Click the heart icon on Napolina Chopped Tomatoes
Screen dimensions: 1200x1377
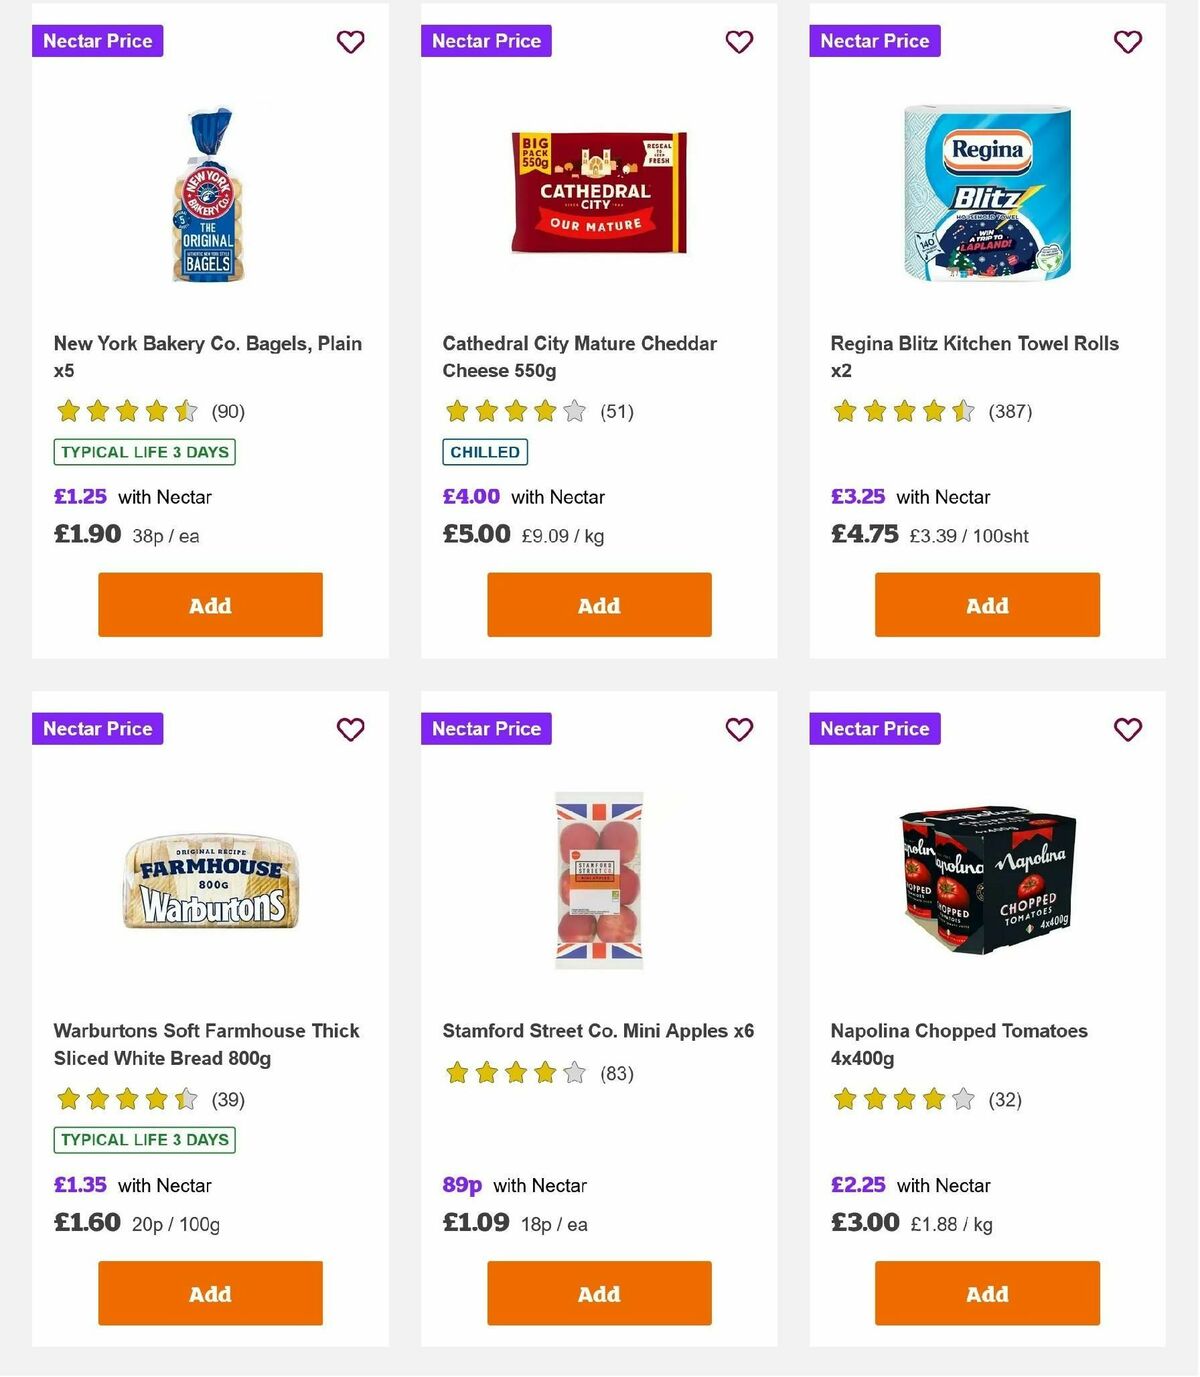pos(1128,730)
